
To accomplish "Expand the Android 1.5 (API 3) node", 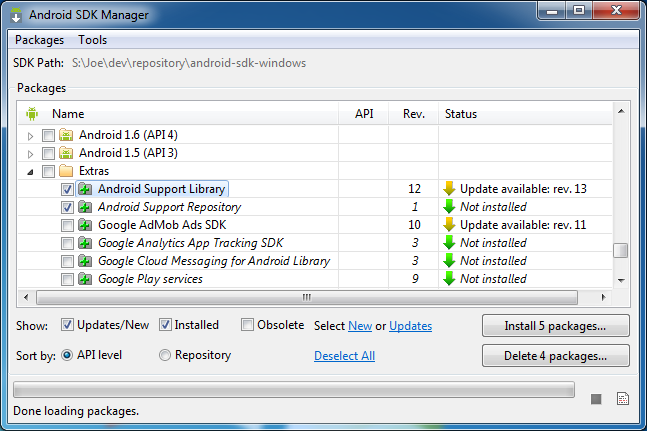I will [31, 153].
